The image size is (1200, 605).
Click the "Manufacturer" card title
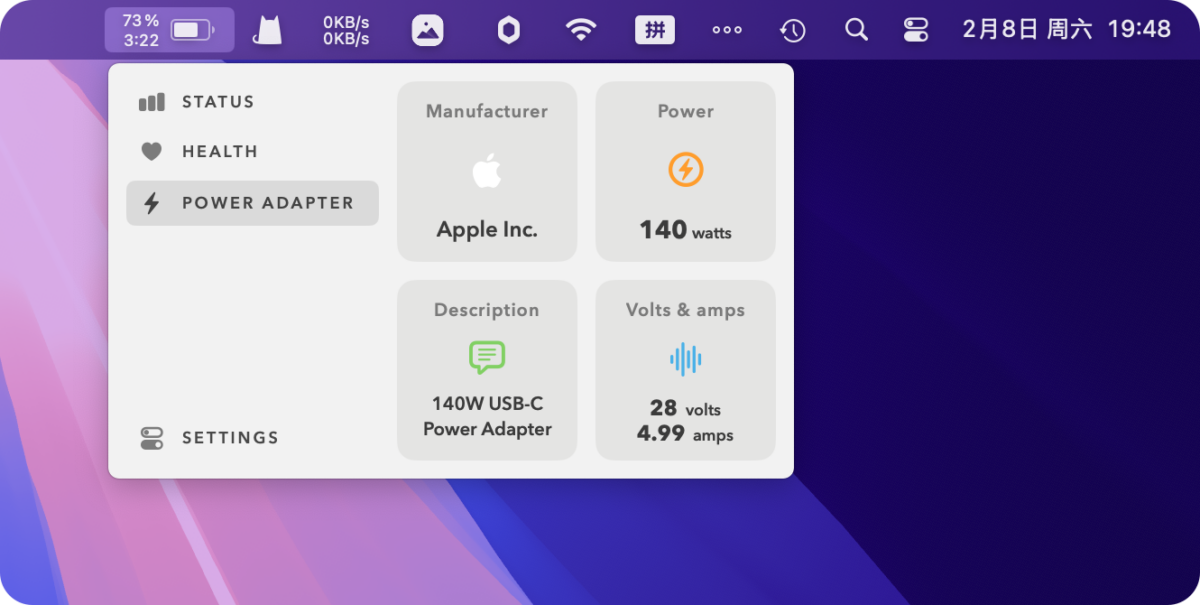tap(487, 111)
